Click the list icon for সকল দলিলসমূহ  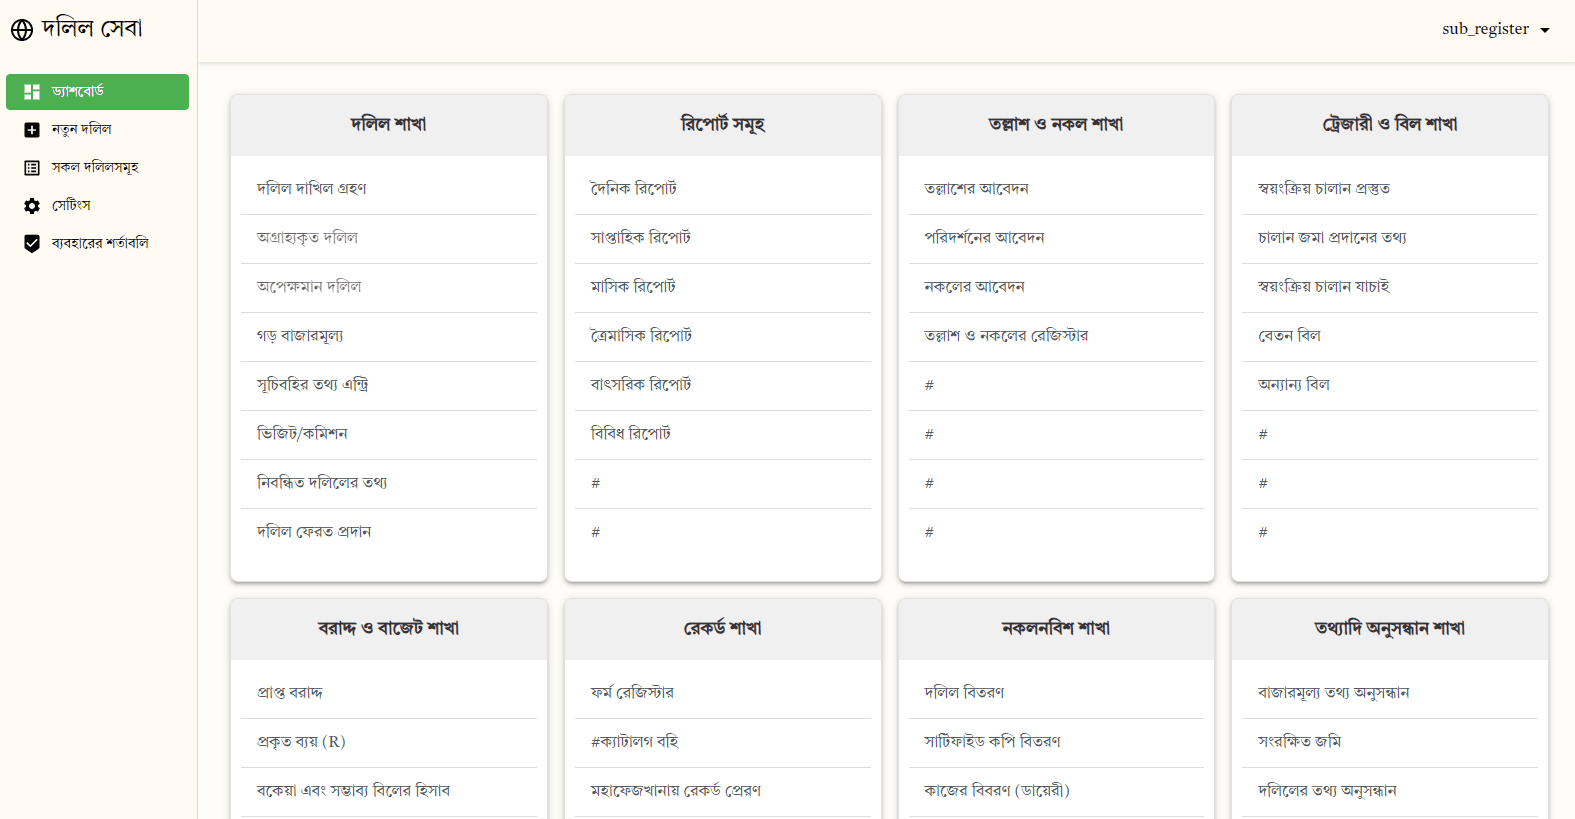tap(32, 168)
